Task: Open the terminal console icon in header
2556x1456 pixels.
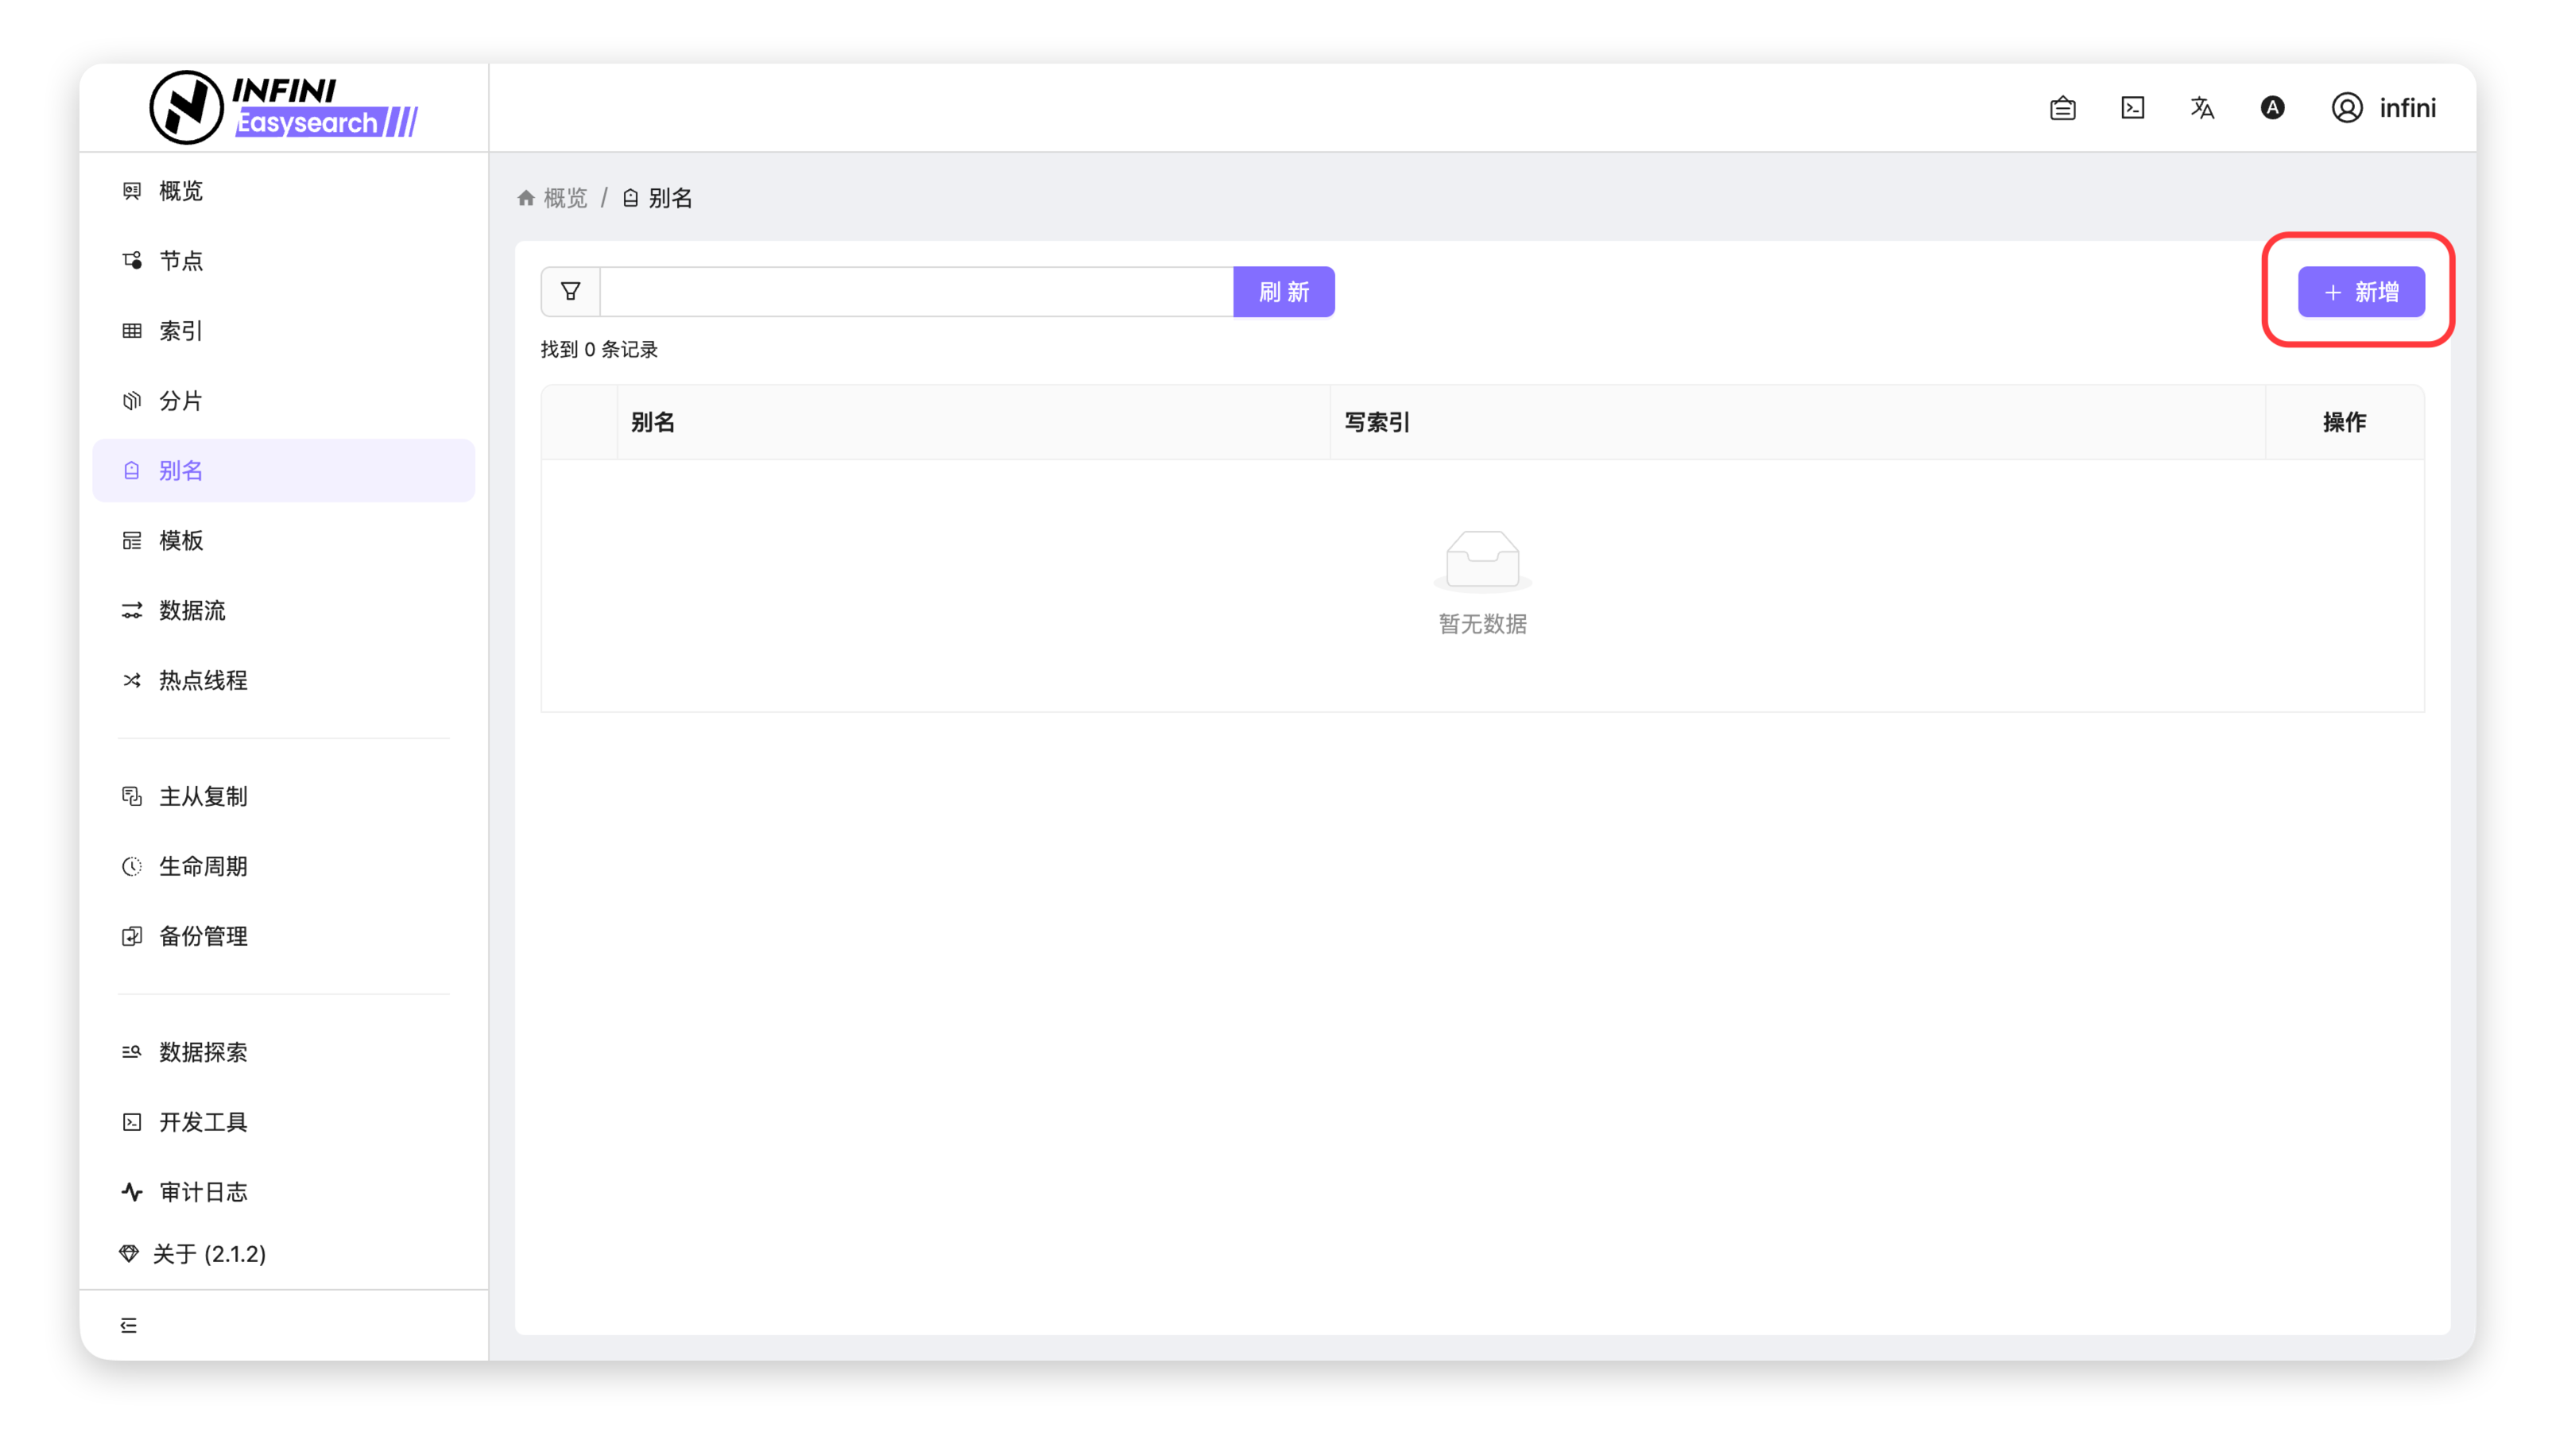Action: click(2132, 108)
